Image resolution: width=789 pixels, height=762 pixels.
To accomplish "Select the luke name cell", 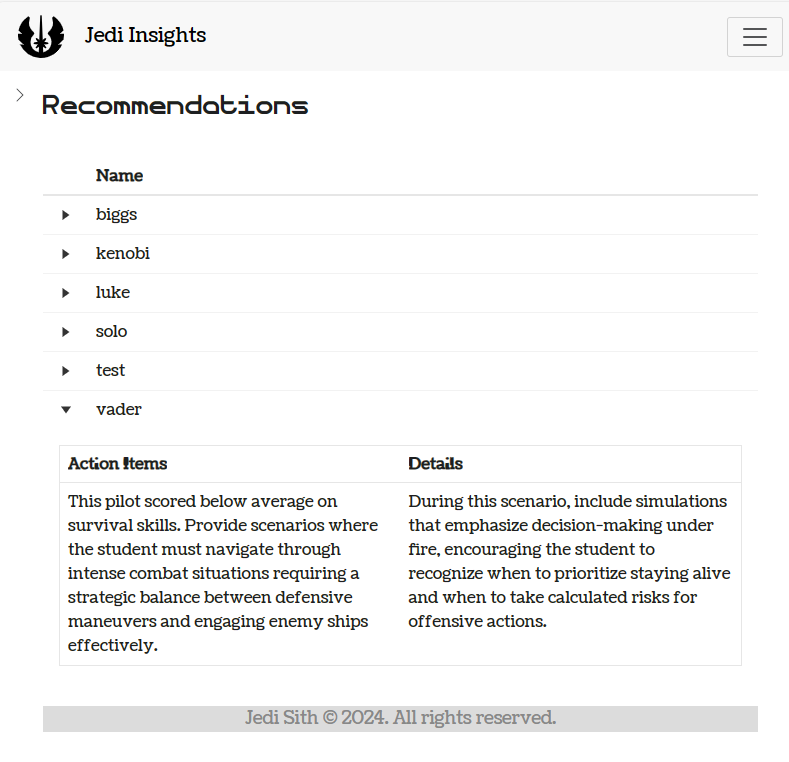I will click(x=113, y=293).
